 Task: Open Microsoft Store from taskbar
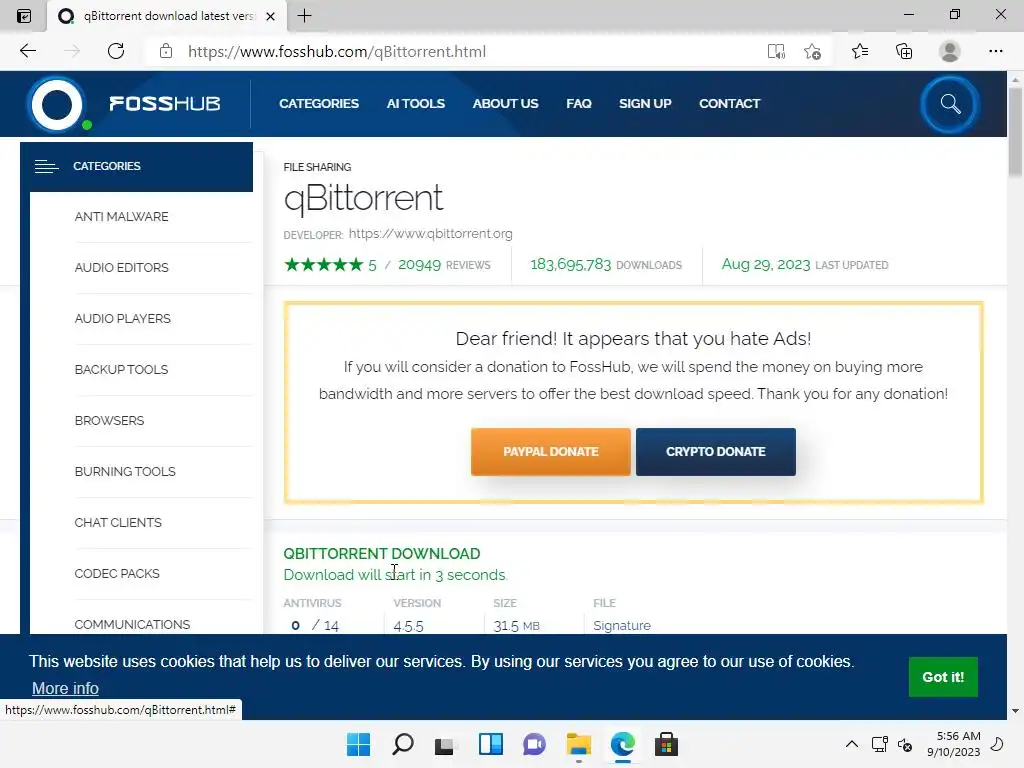(x=666, y=744)
